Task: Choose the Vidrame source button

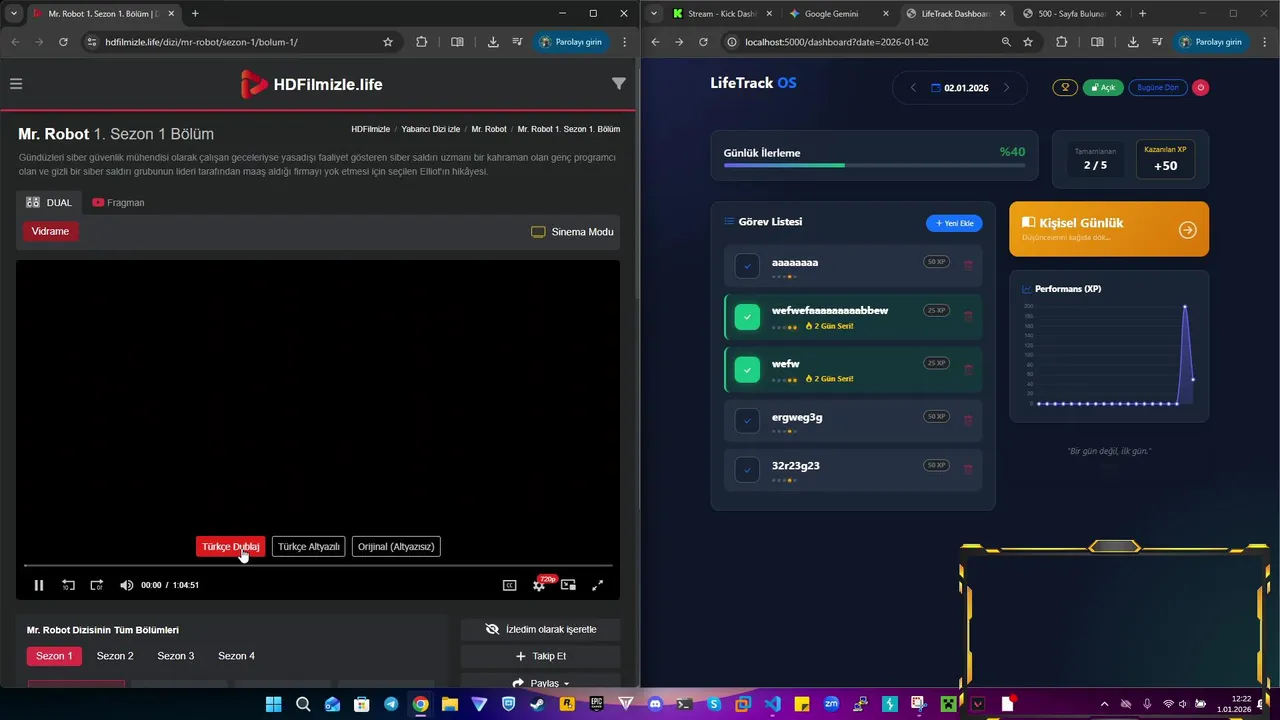Action: click(50, 231)
